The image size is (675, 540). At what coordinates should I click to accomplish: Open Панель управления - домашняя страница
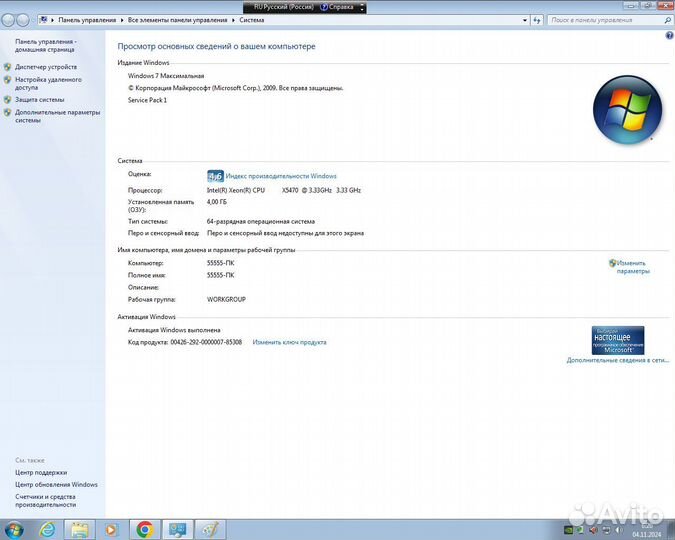tap(46, 46)
